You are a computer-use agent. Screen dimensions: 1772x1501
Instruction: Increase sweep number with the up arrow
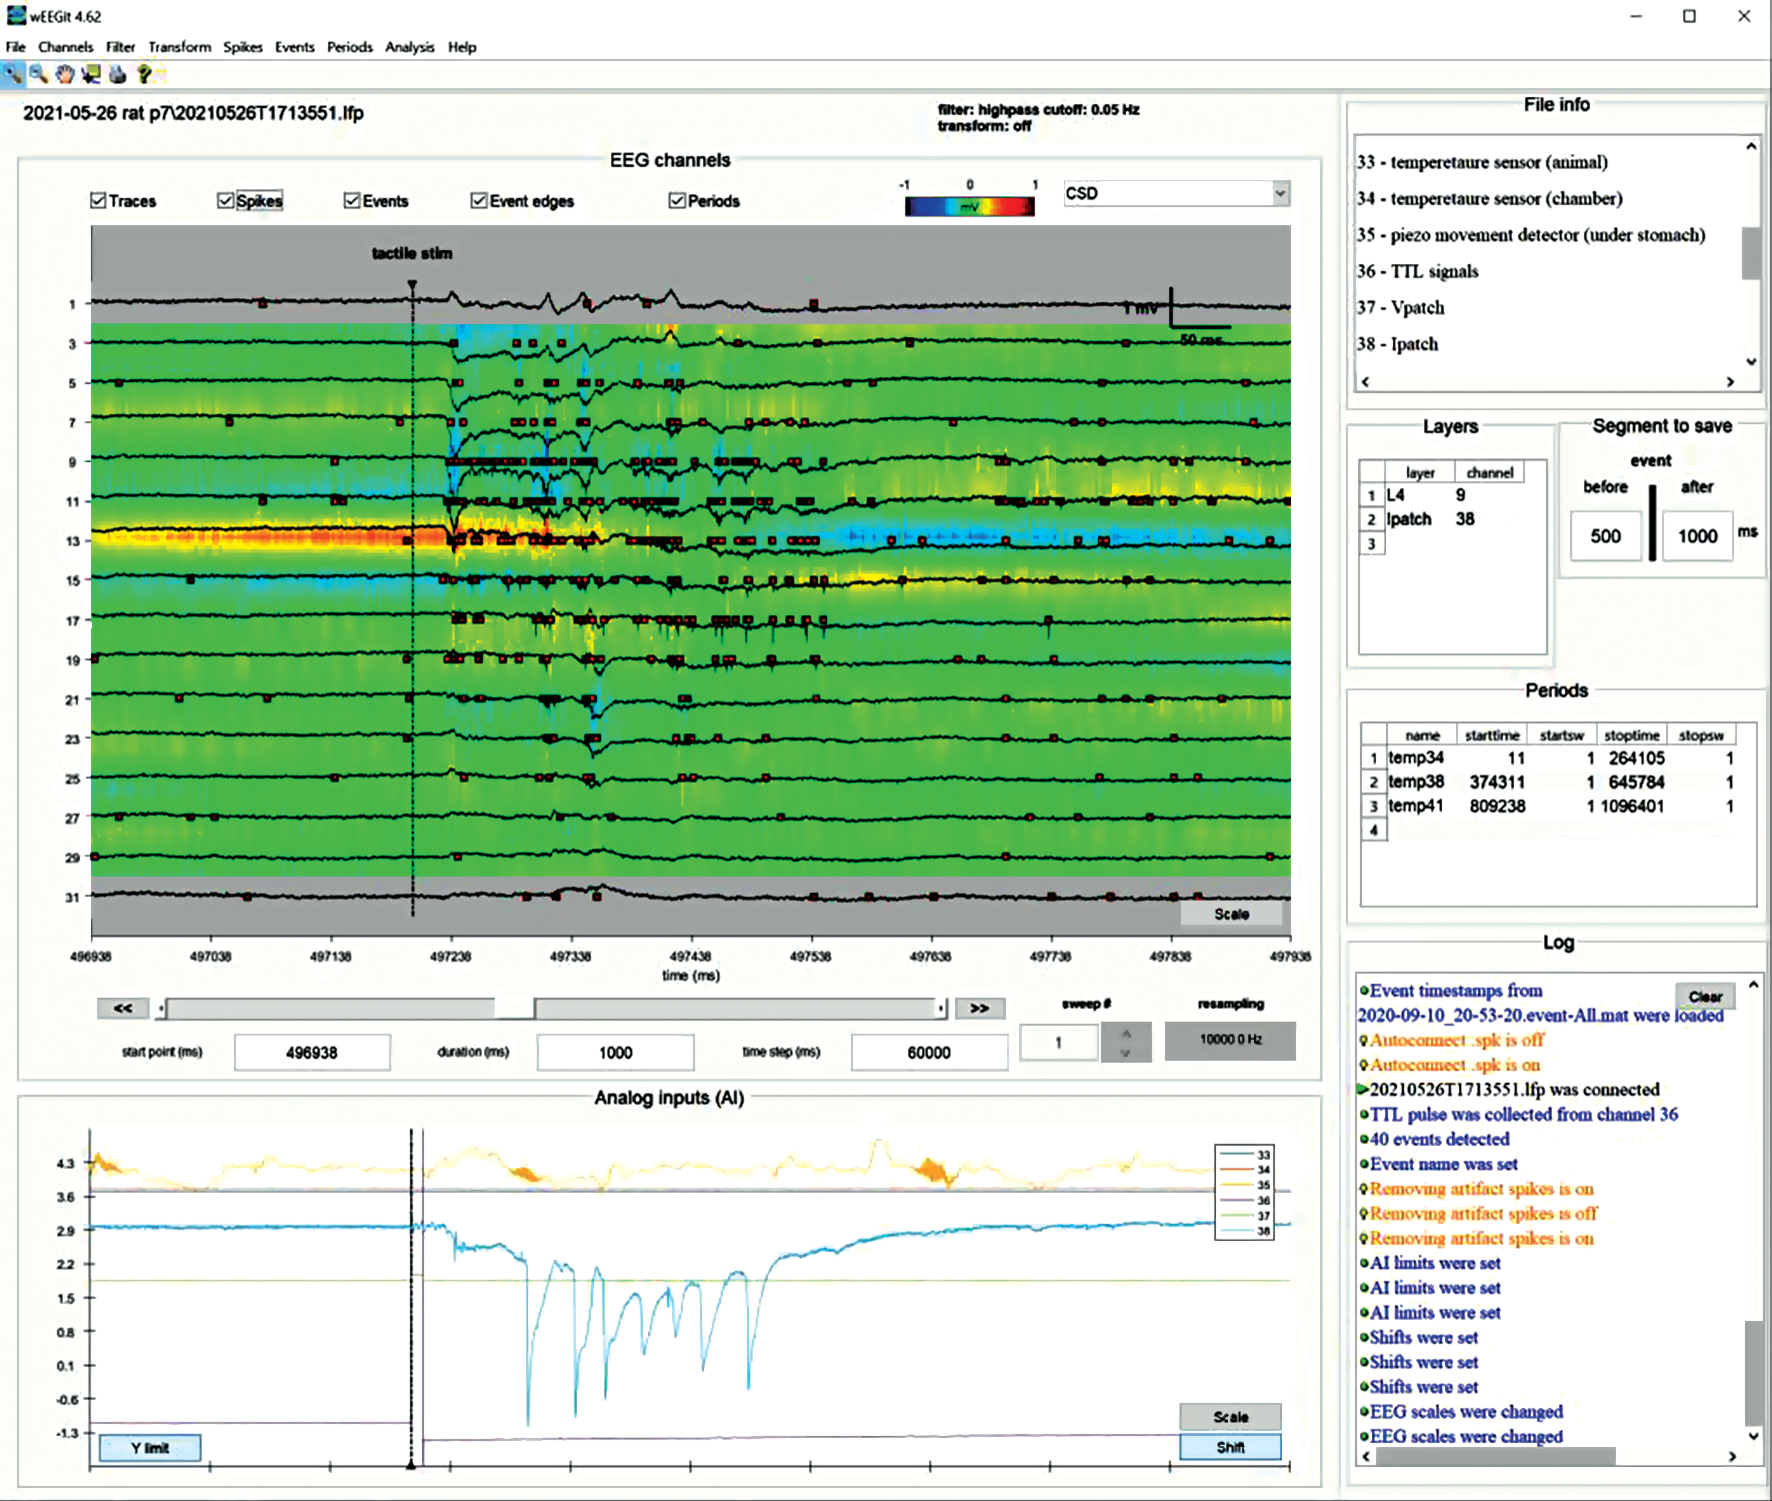1126,1034
